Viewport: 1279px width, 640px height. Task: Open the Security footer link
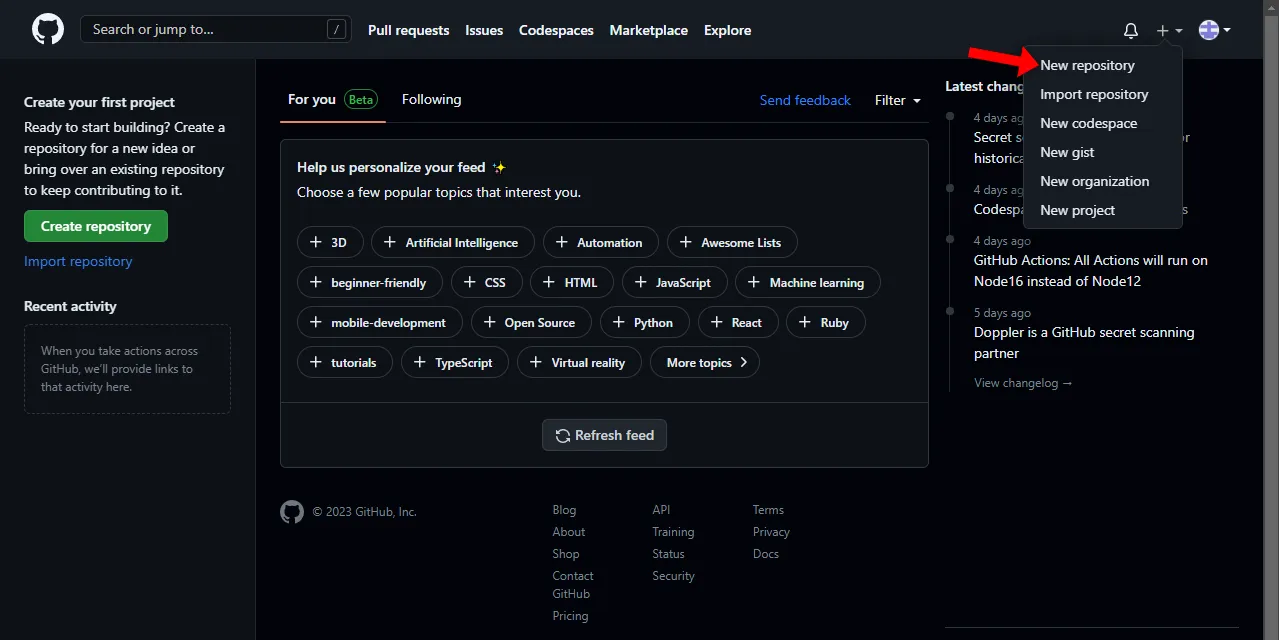click(x=674, y=576)
